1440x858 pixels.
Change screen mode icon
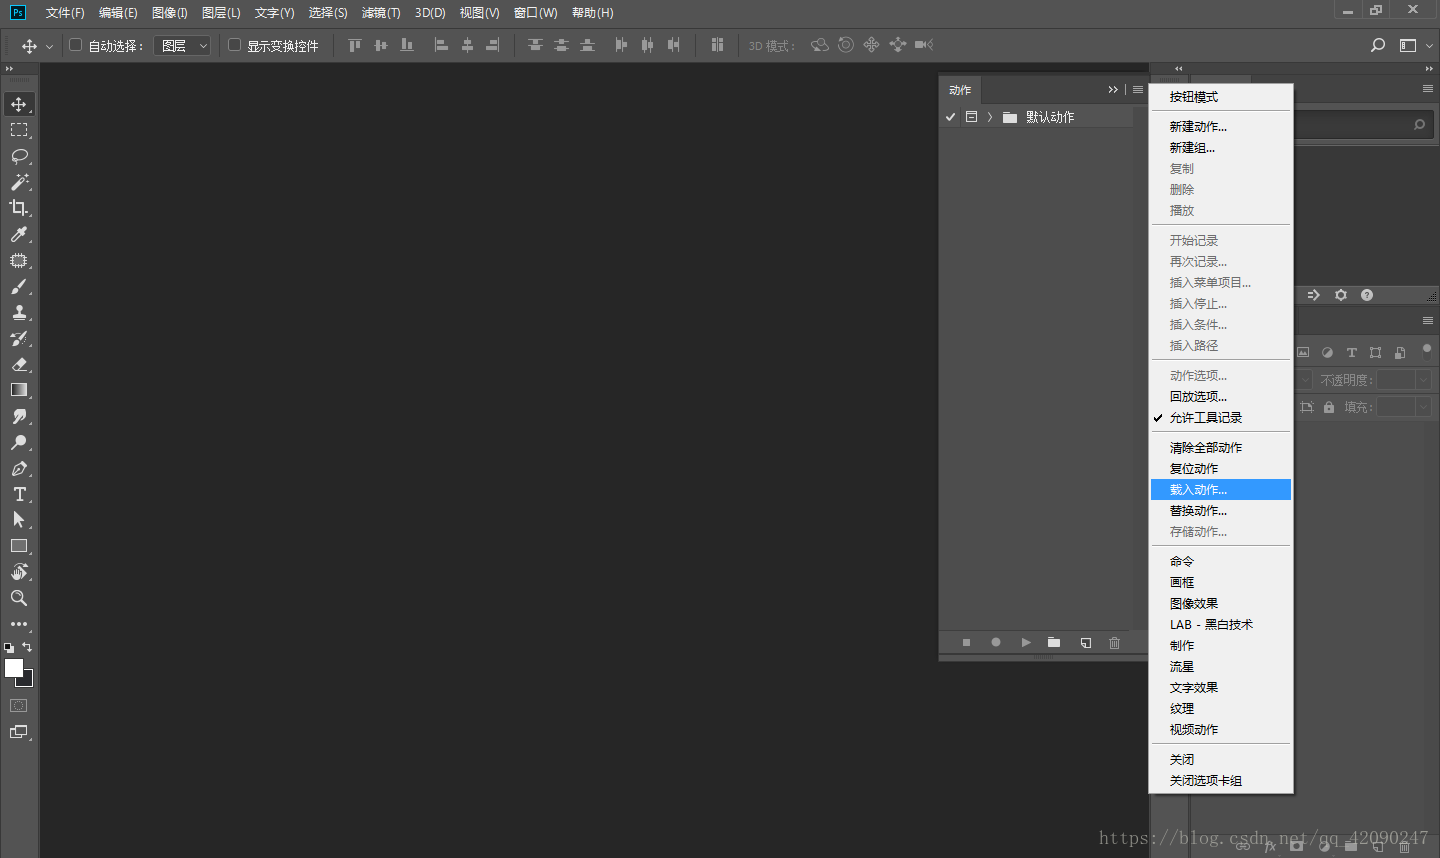click(19, 732)
